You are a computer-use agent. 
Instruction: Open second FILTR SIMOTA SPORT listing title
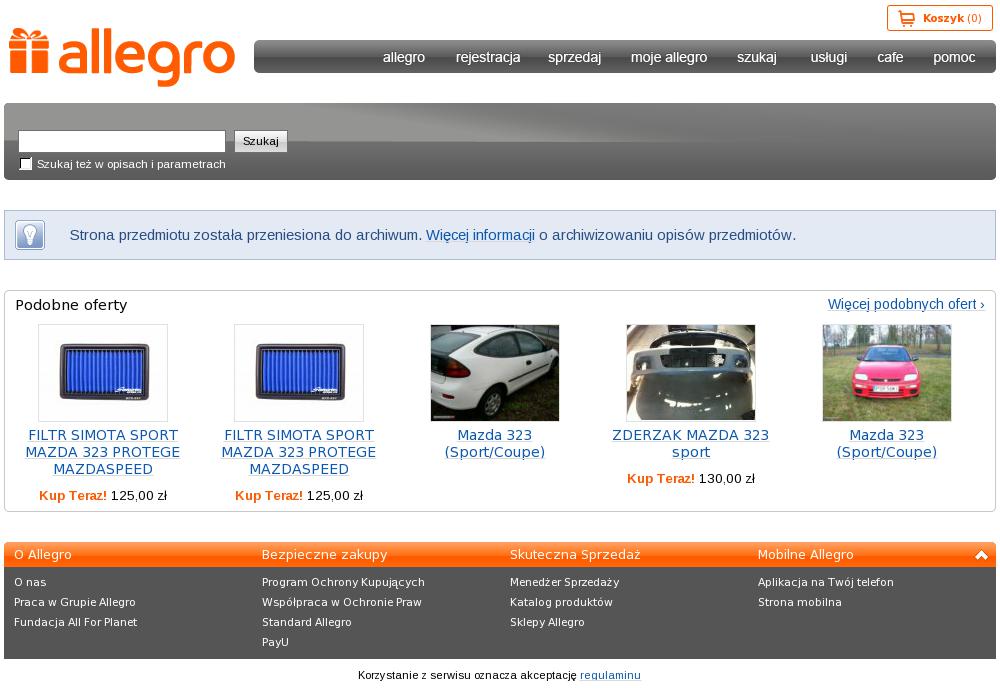tap(298, 452)
